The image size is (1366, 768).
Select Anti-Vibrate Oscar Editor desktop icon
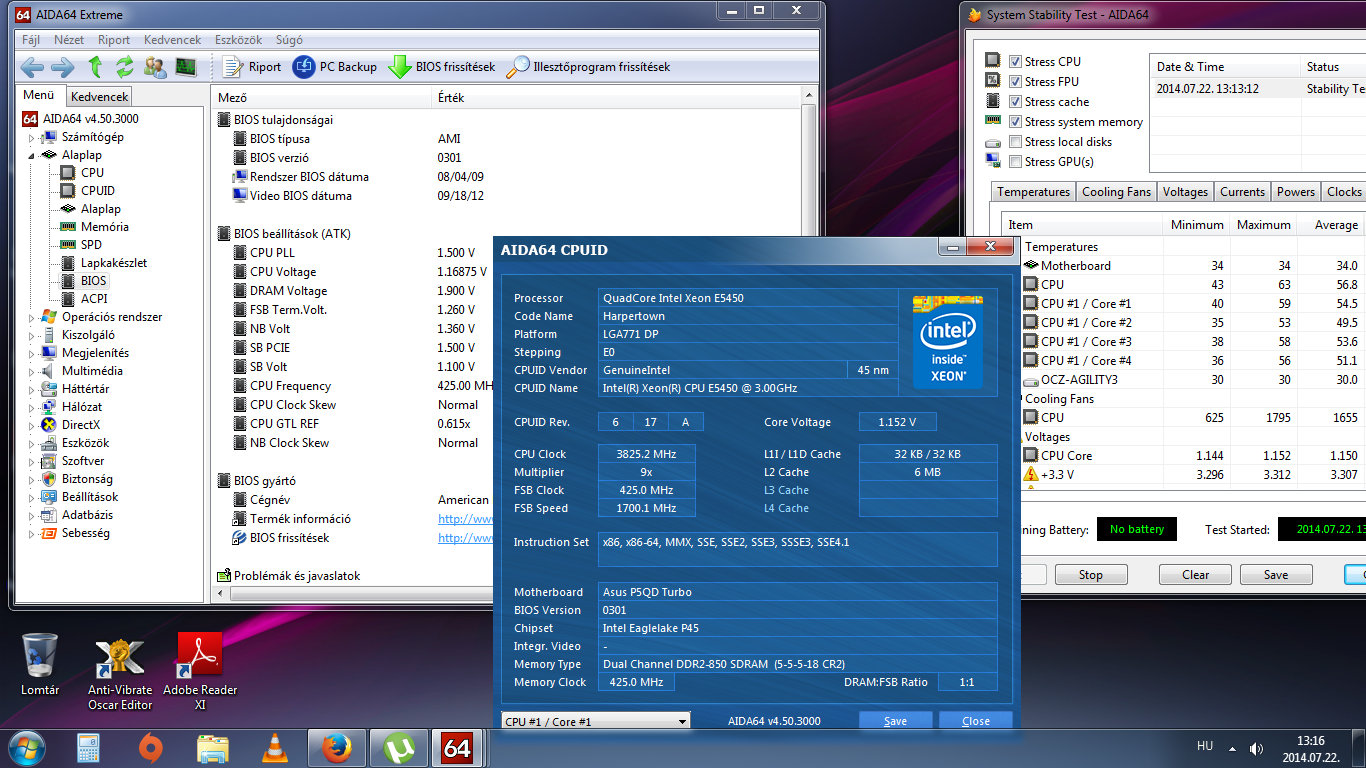pos(120,672)
